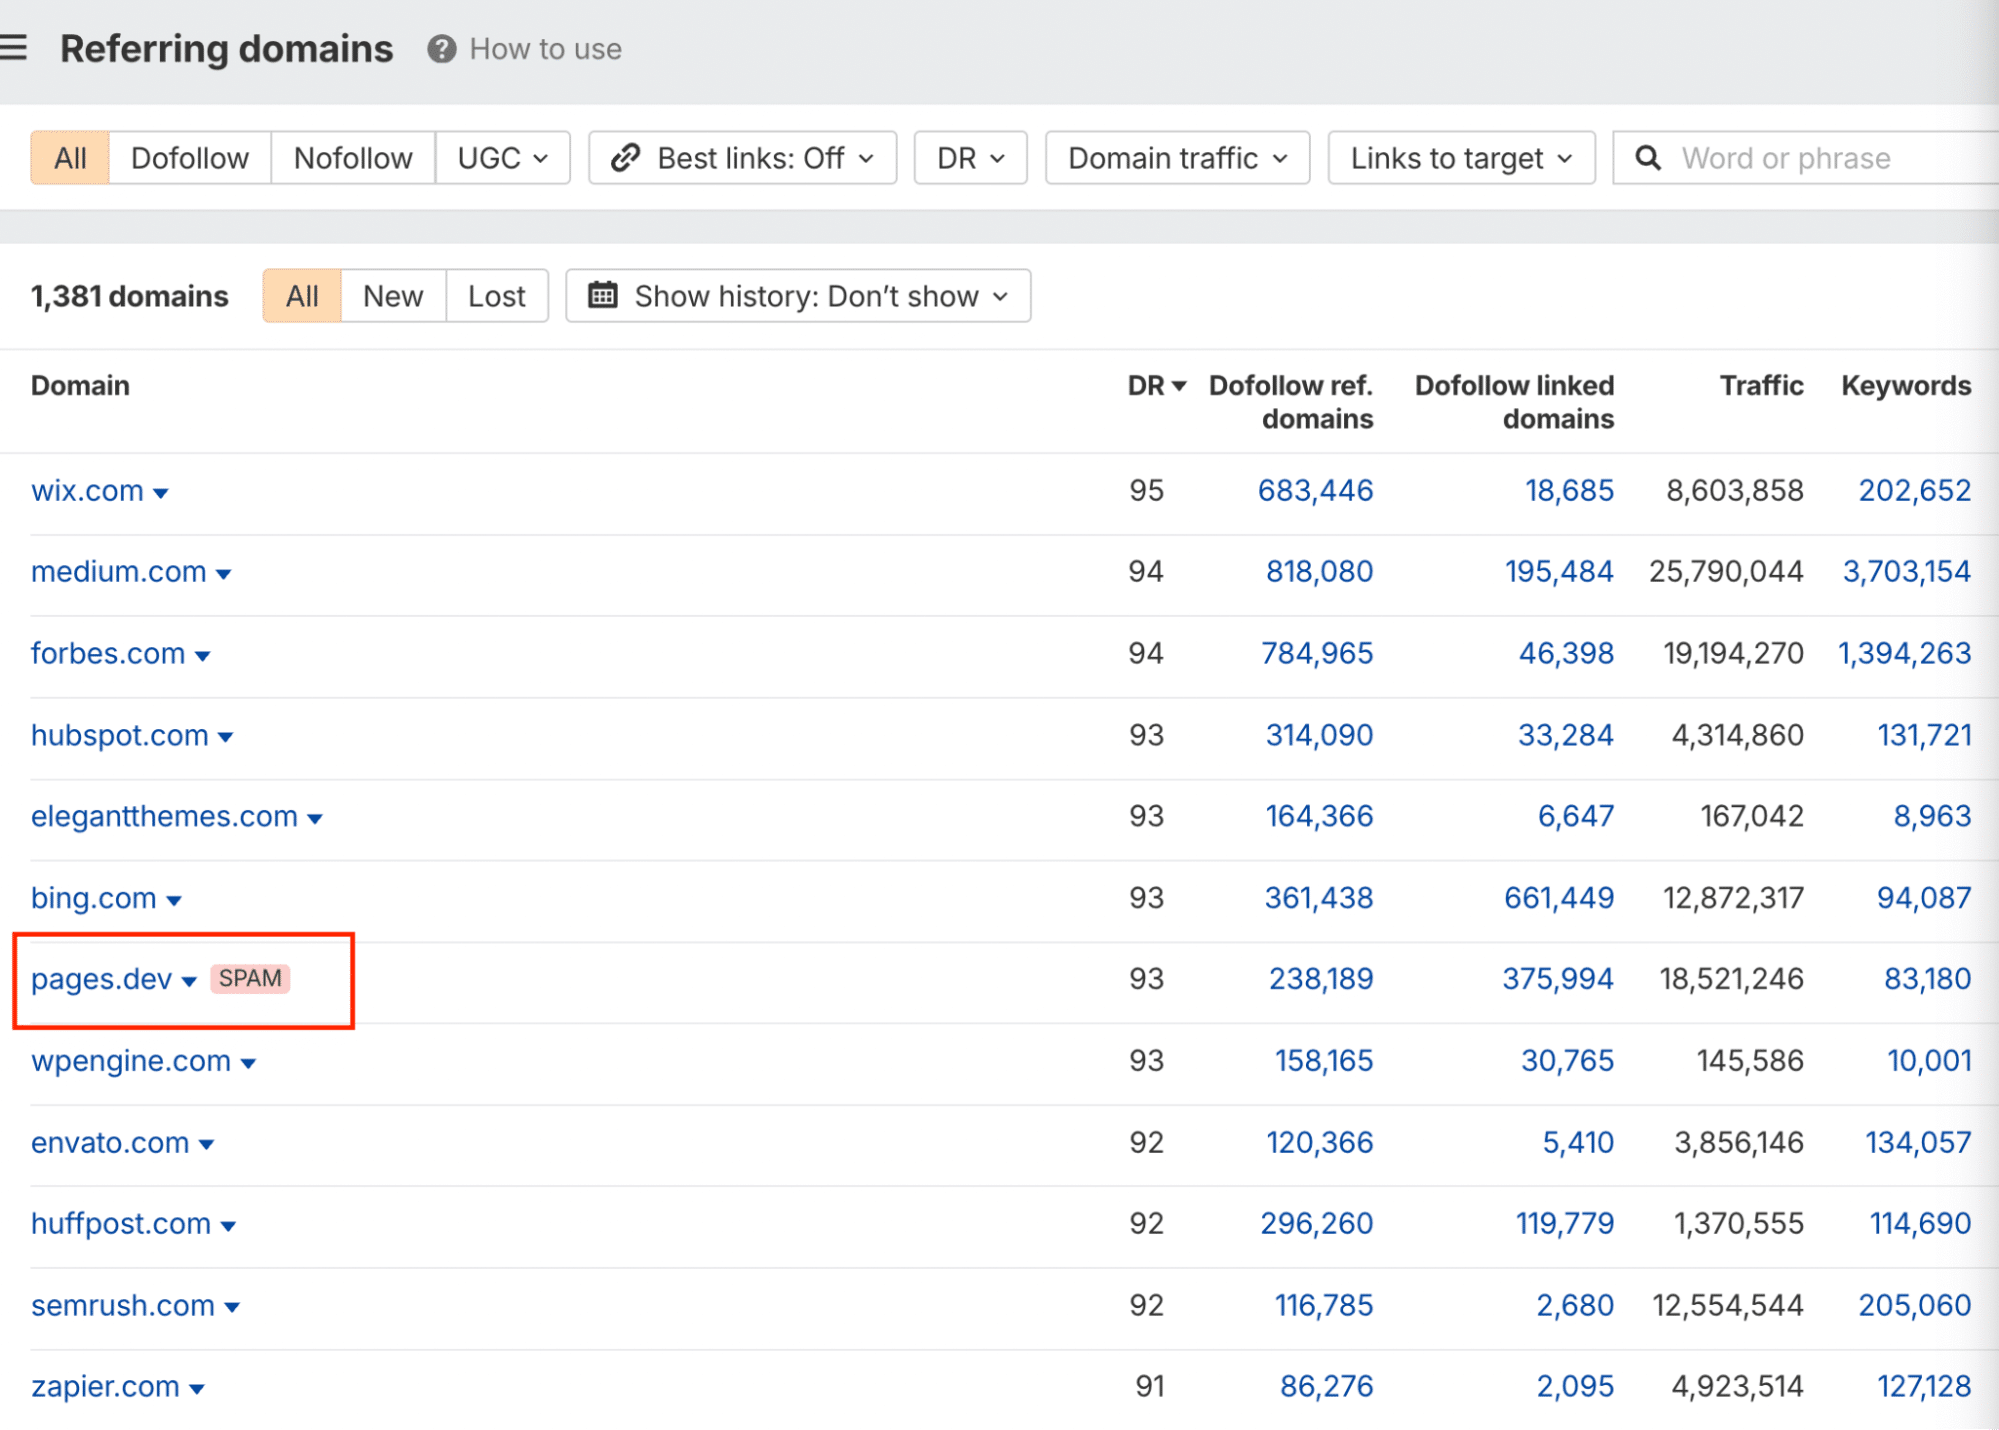The height and width of the screenshot is (1430, 1999).
Task: Open the envato.com domain link
Action: (x=110, y=1143)
